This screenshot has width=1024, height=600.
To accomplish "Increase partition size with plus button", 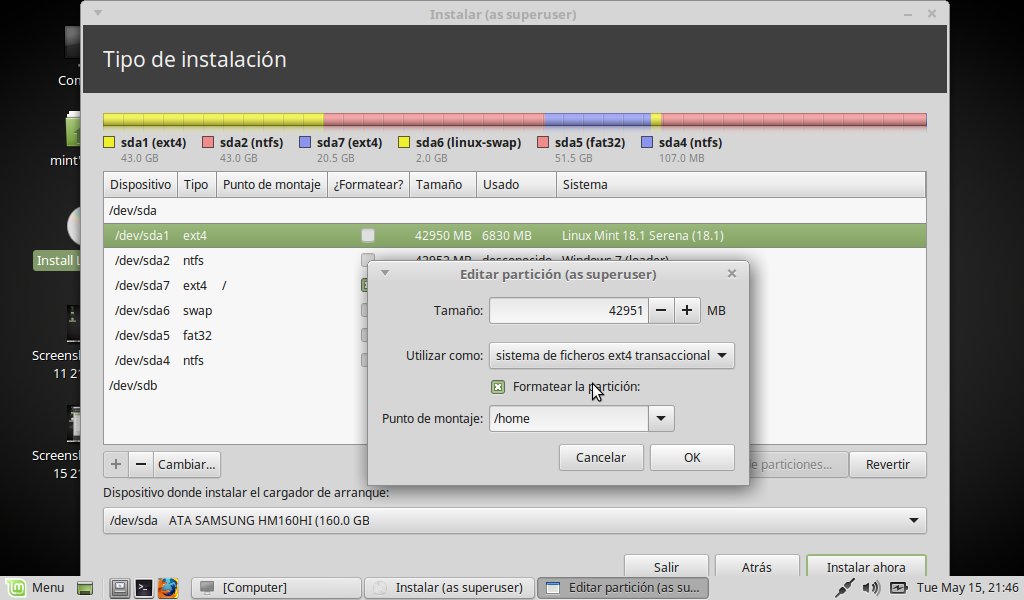I will 687,311.
